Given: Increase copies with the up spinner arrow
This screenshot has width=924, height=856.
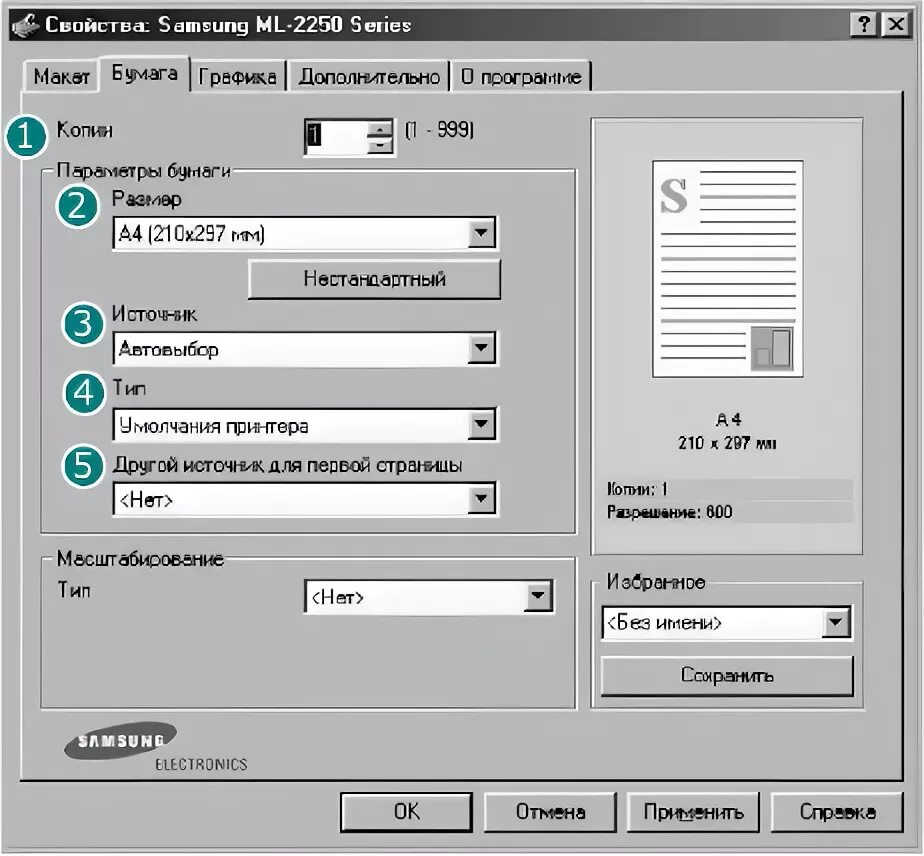Looking at the screenshot, I should tap(381, 128).
